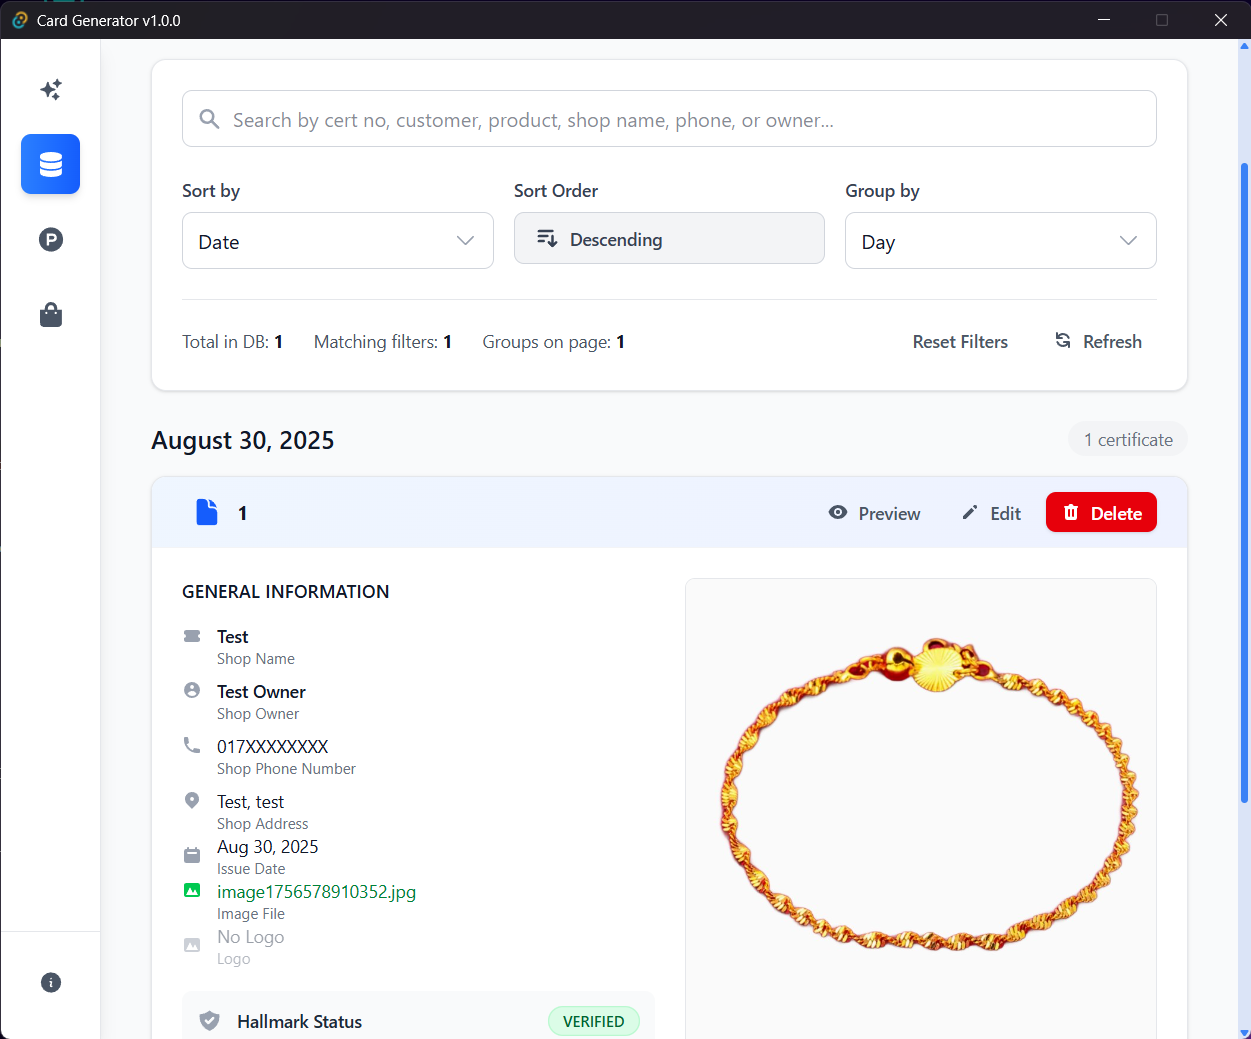Open the shopping bag sidebar icon
Viewport: 1251px width, 1039px height.
[x=51, y=316]
